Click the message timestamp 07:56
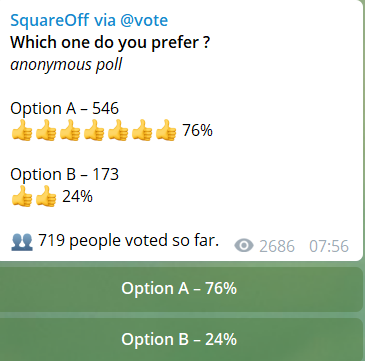The width and height of the screenshot is (365, 361). 329,247
